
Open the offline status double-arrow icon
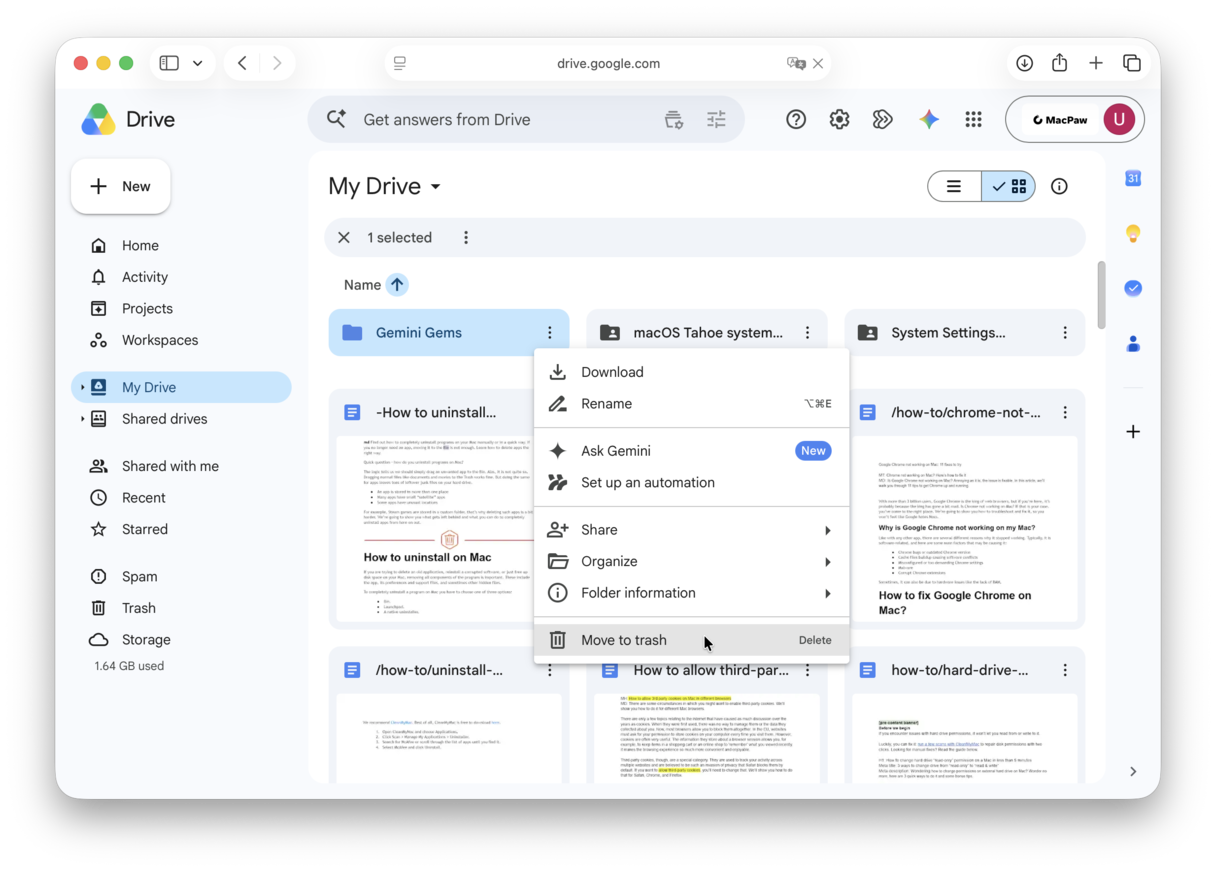pos(882,119)
